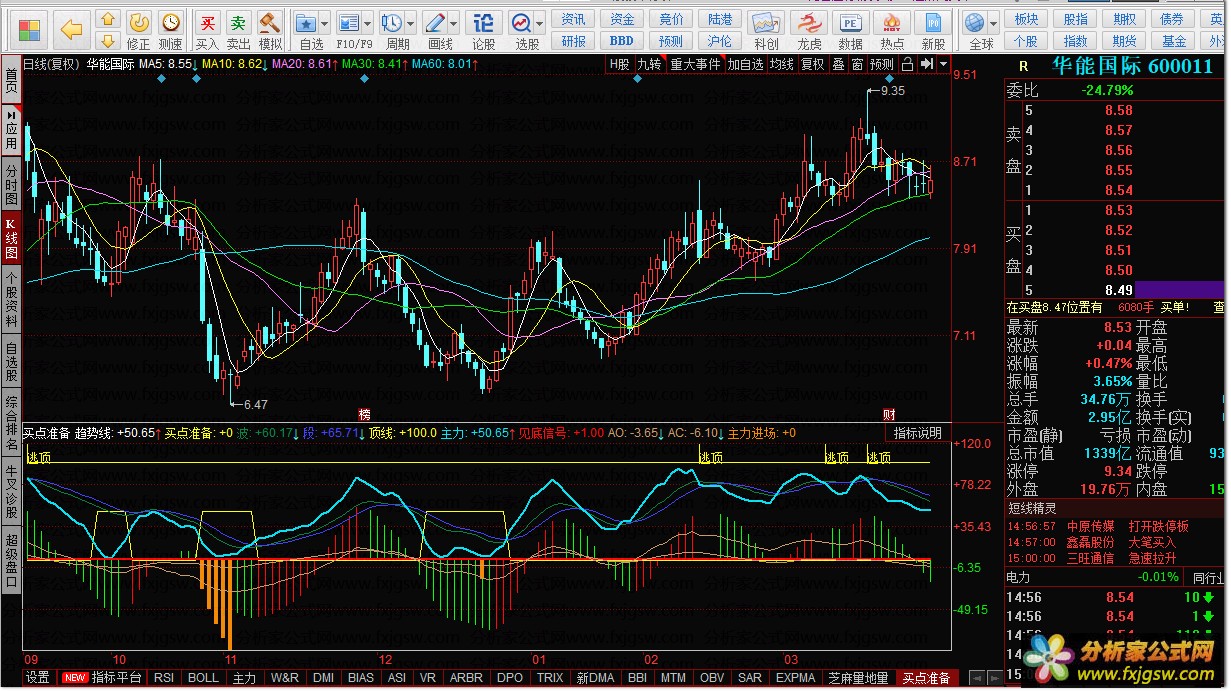Open the 板块 sectors button
This screenshot has width=1231, height=691.
pyautogui.click(x=1026, y=19)
